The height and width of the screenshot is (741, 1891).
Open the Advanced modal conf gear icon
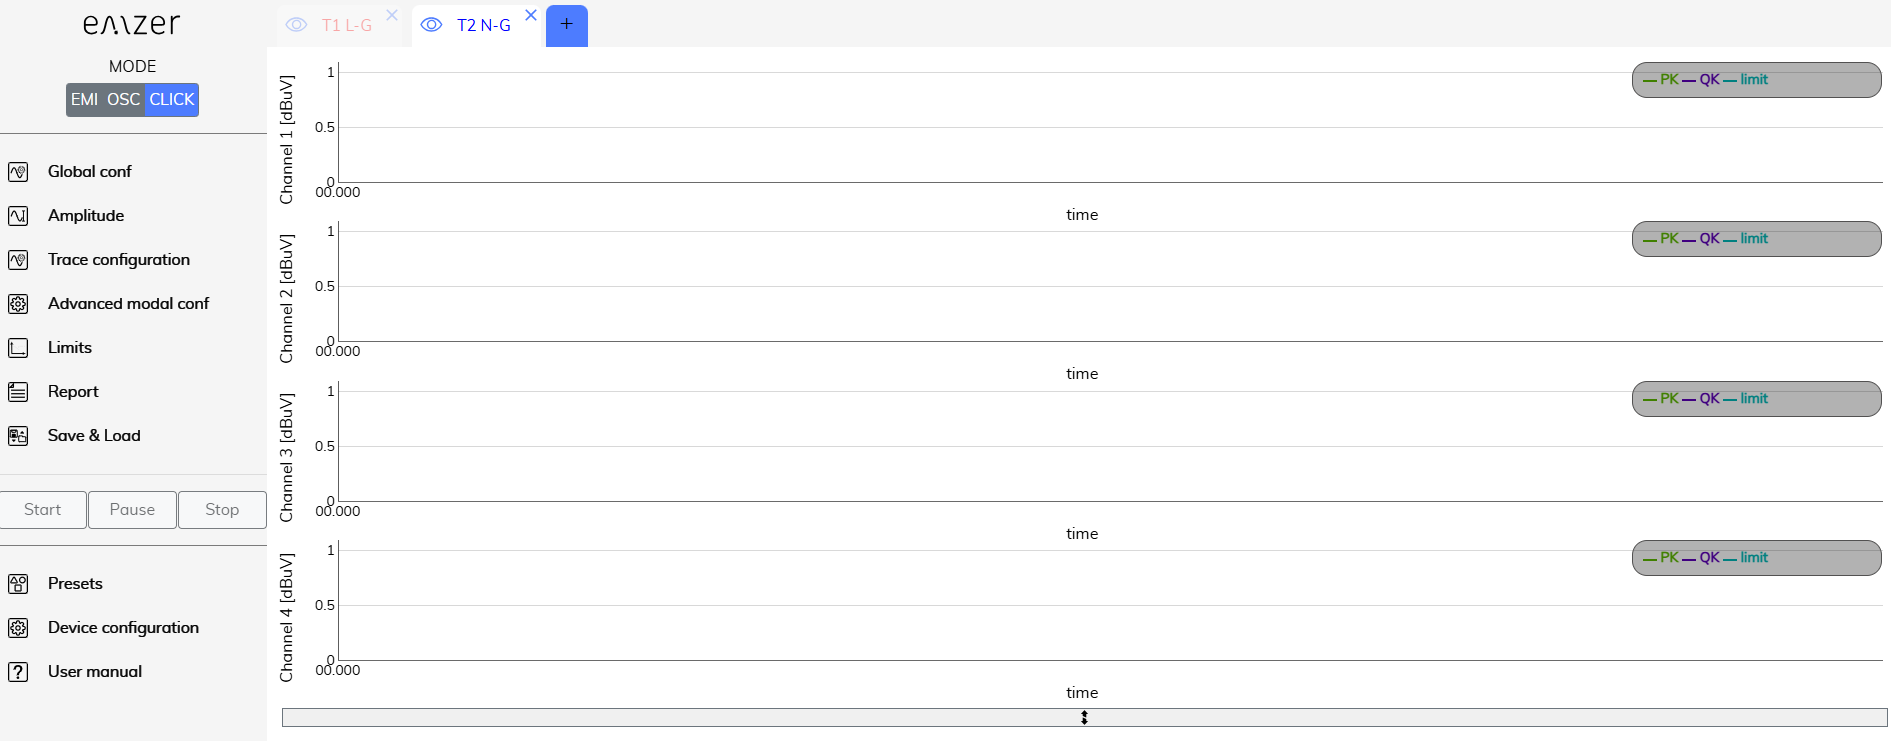point(18,304)
